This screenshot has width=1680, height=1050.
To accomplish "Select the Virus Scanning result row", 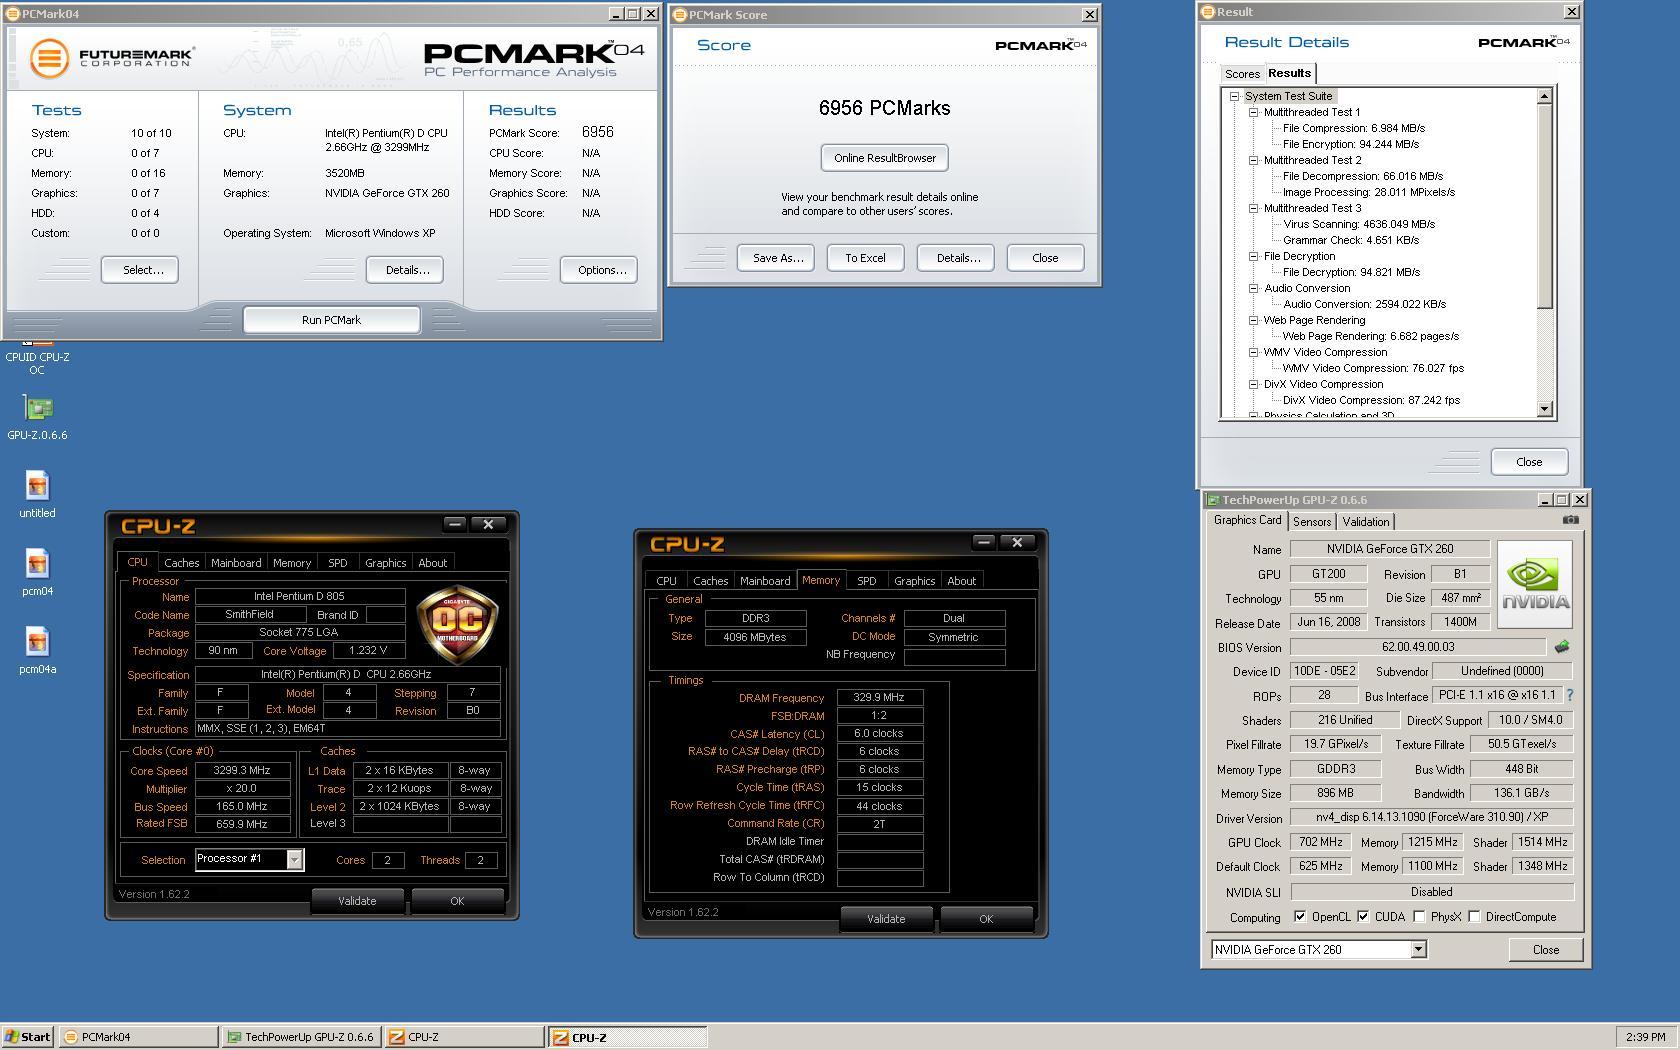I will pos(1359,224).
